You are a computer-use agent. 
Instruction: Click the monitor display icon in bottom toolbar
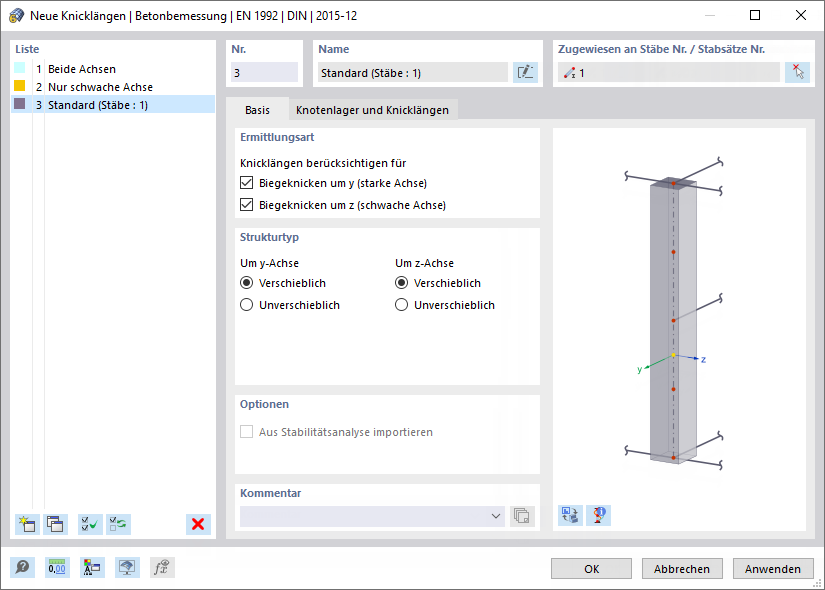tap(127, 567)
